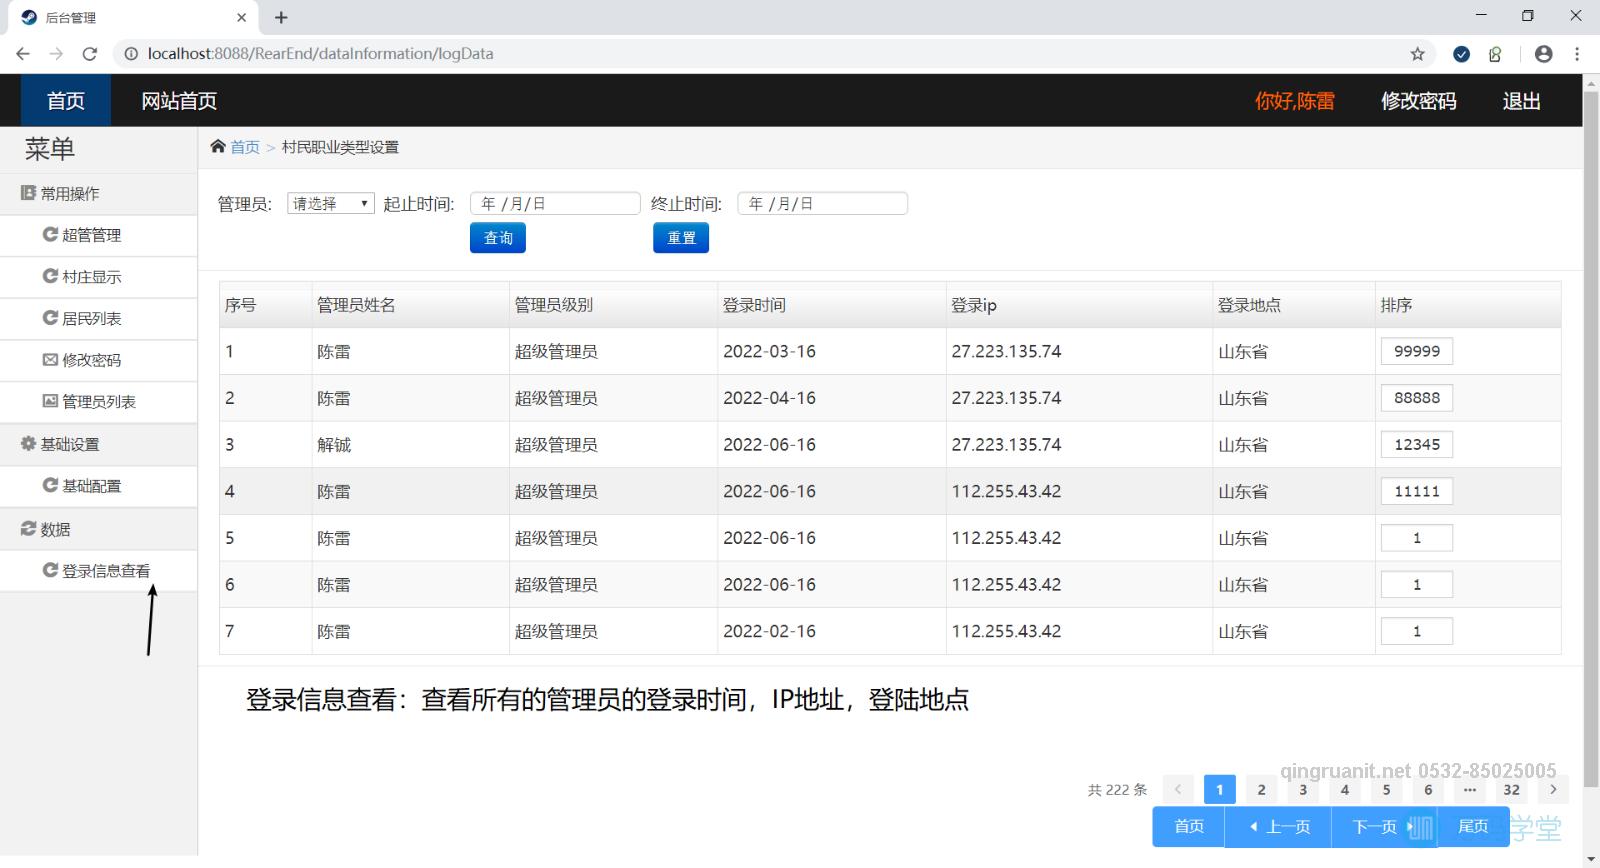Click the sort field showing 12345
This screenshot has height=868, width=1600.
(x=1417, y=445)
